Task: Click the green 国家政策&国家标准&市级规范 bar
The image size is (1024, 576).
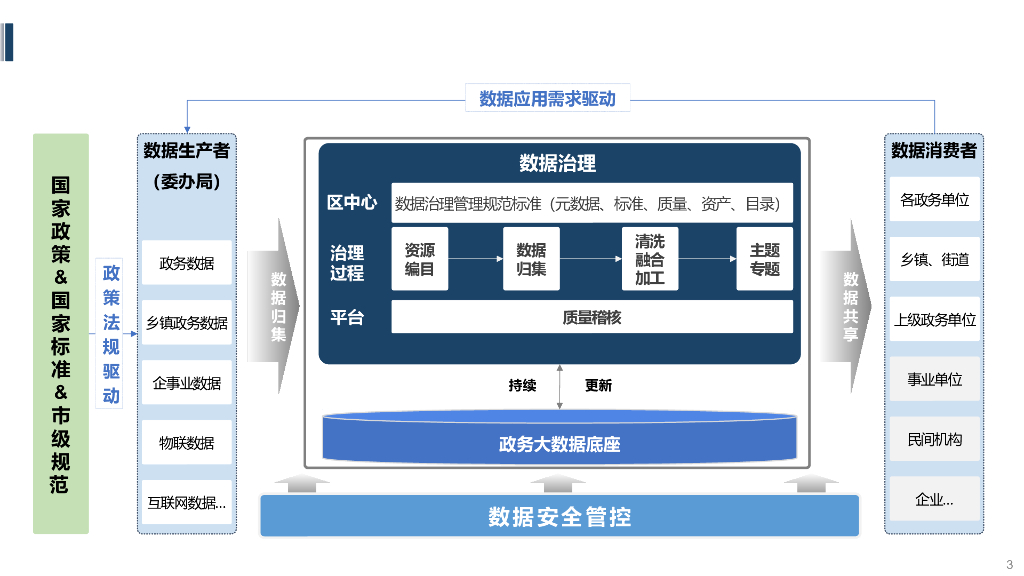Action: pyautogui.click(x=61, y=334)
